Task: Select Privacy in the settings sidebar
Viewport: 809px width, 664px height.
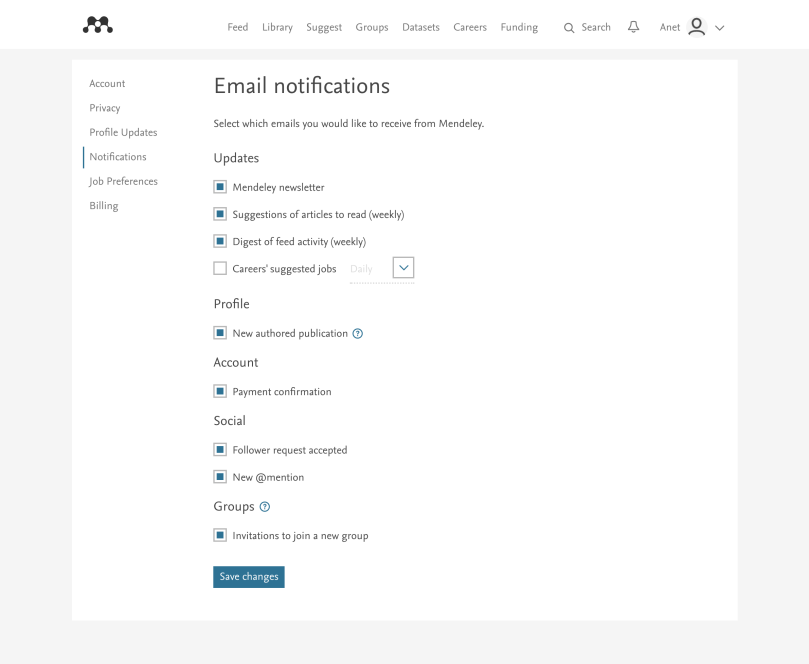Action: 105,108
